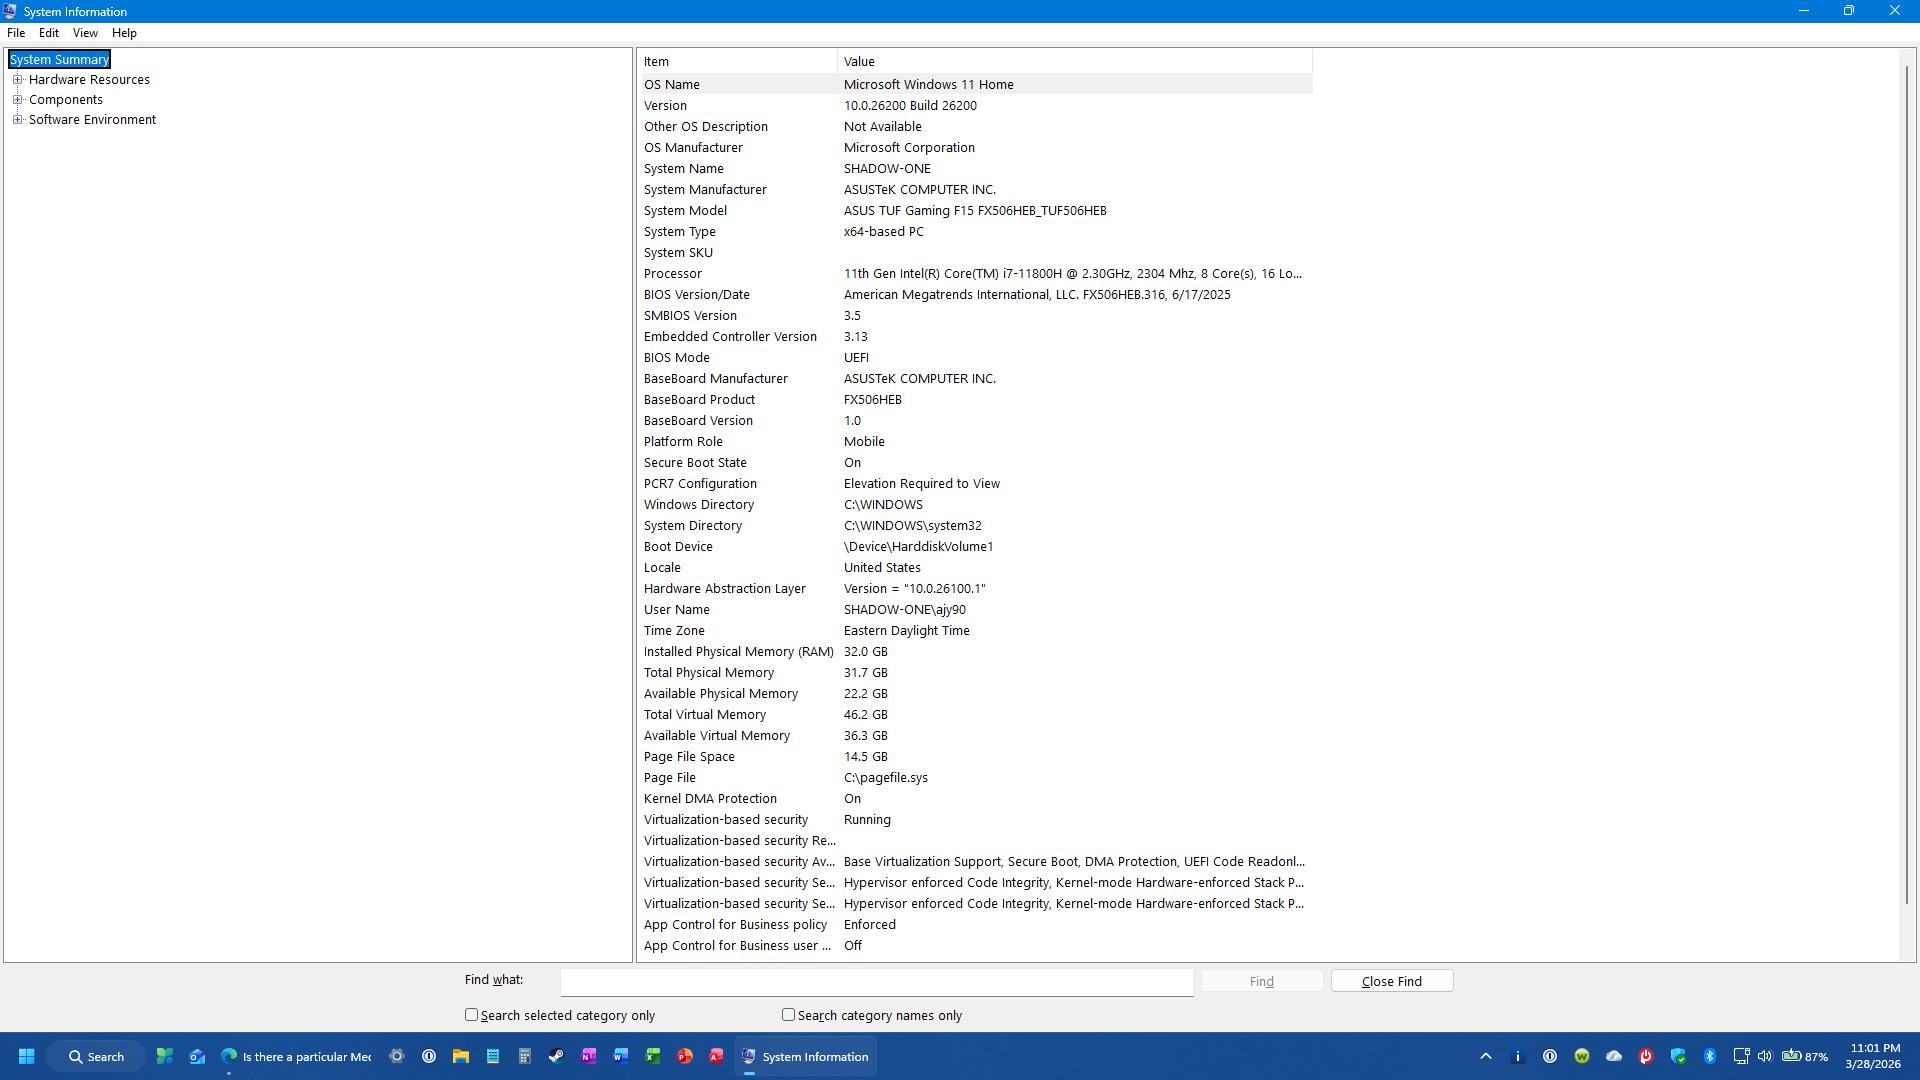Select Components tree label
1920x1080 pixels.
(66, 99)
